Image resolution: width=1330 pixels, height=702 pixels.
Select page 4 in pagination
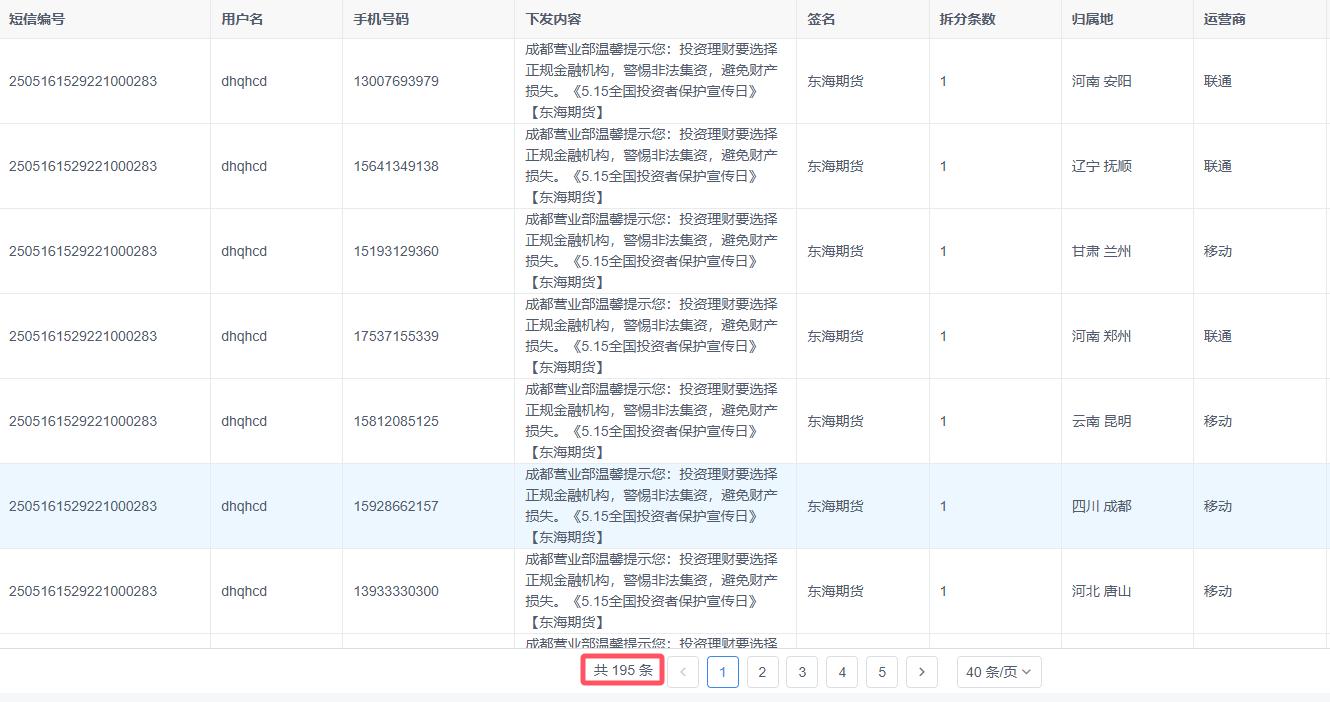842,672
